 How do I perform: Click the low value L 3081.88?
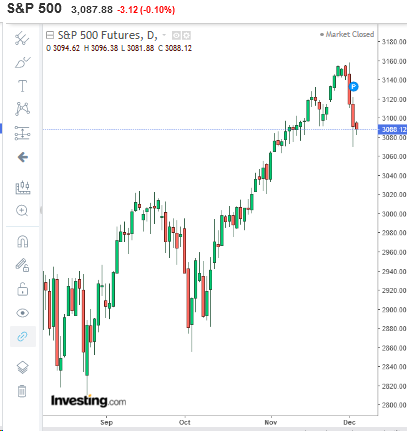[138, 48]
